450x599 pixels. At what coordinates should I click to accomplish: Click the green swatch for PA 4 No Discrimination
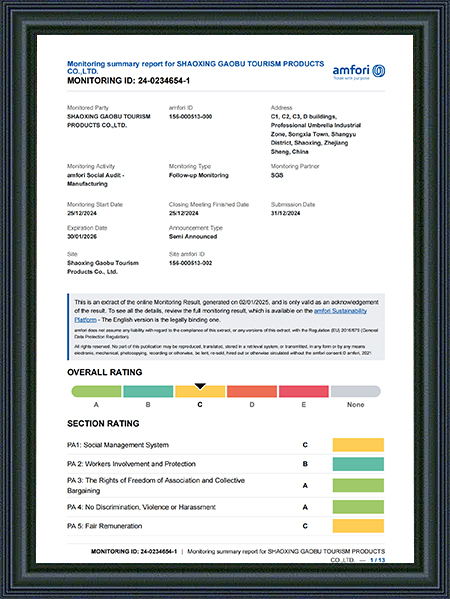[x=358, y=507]
